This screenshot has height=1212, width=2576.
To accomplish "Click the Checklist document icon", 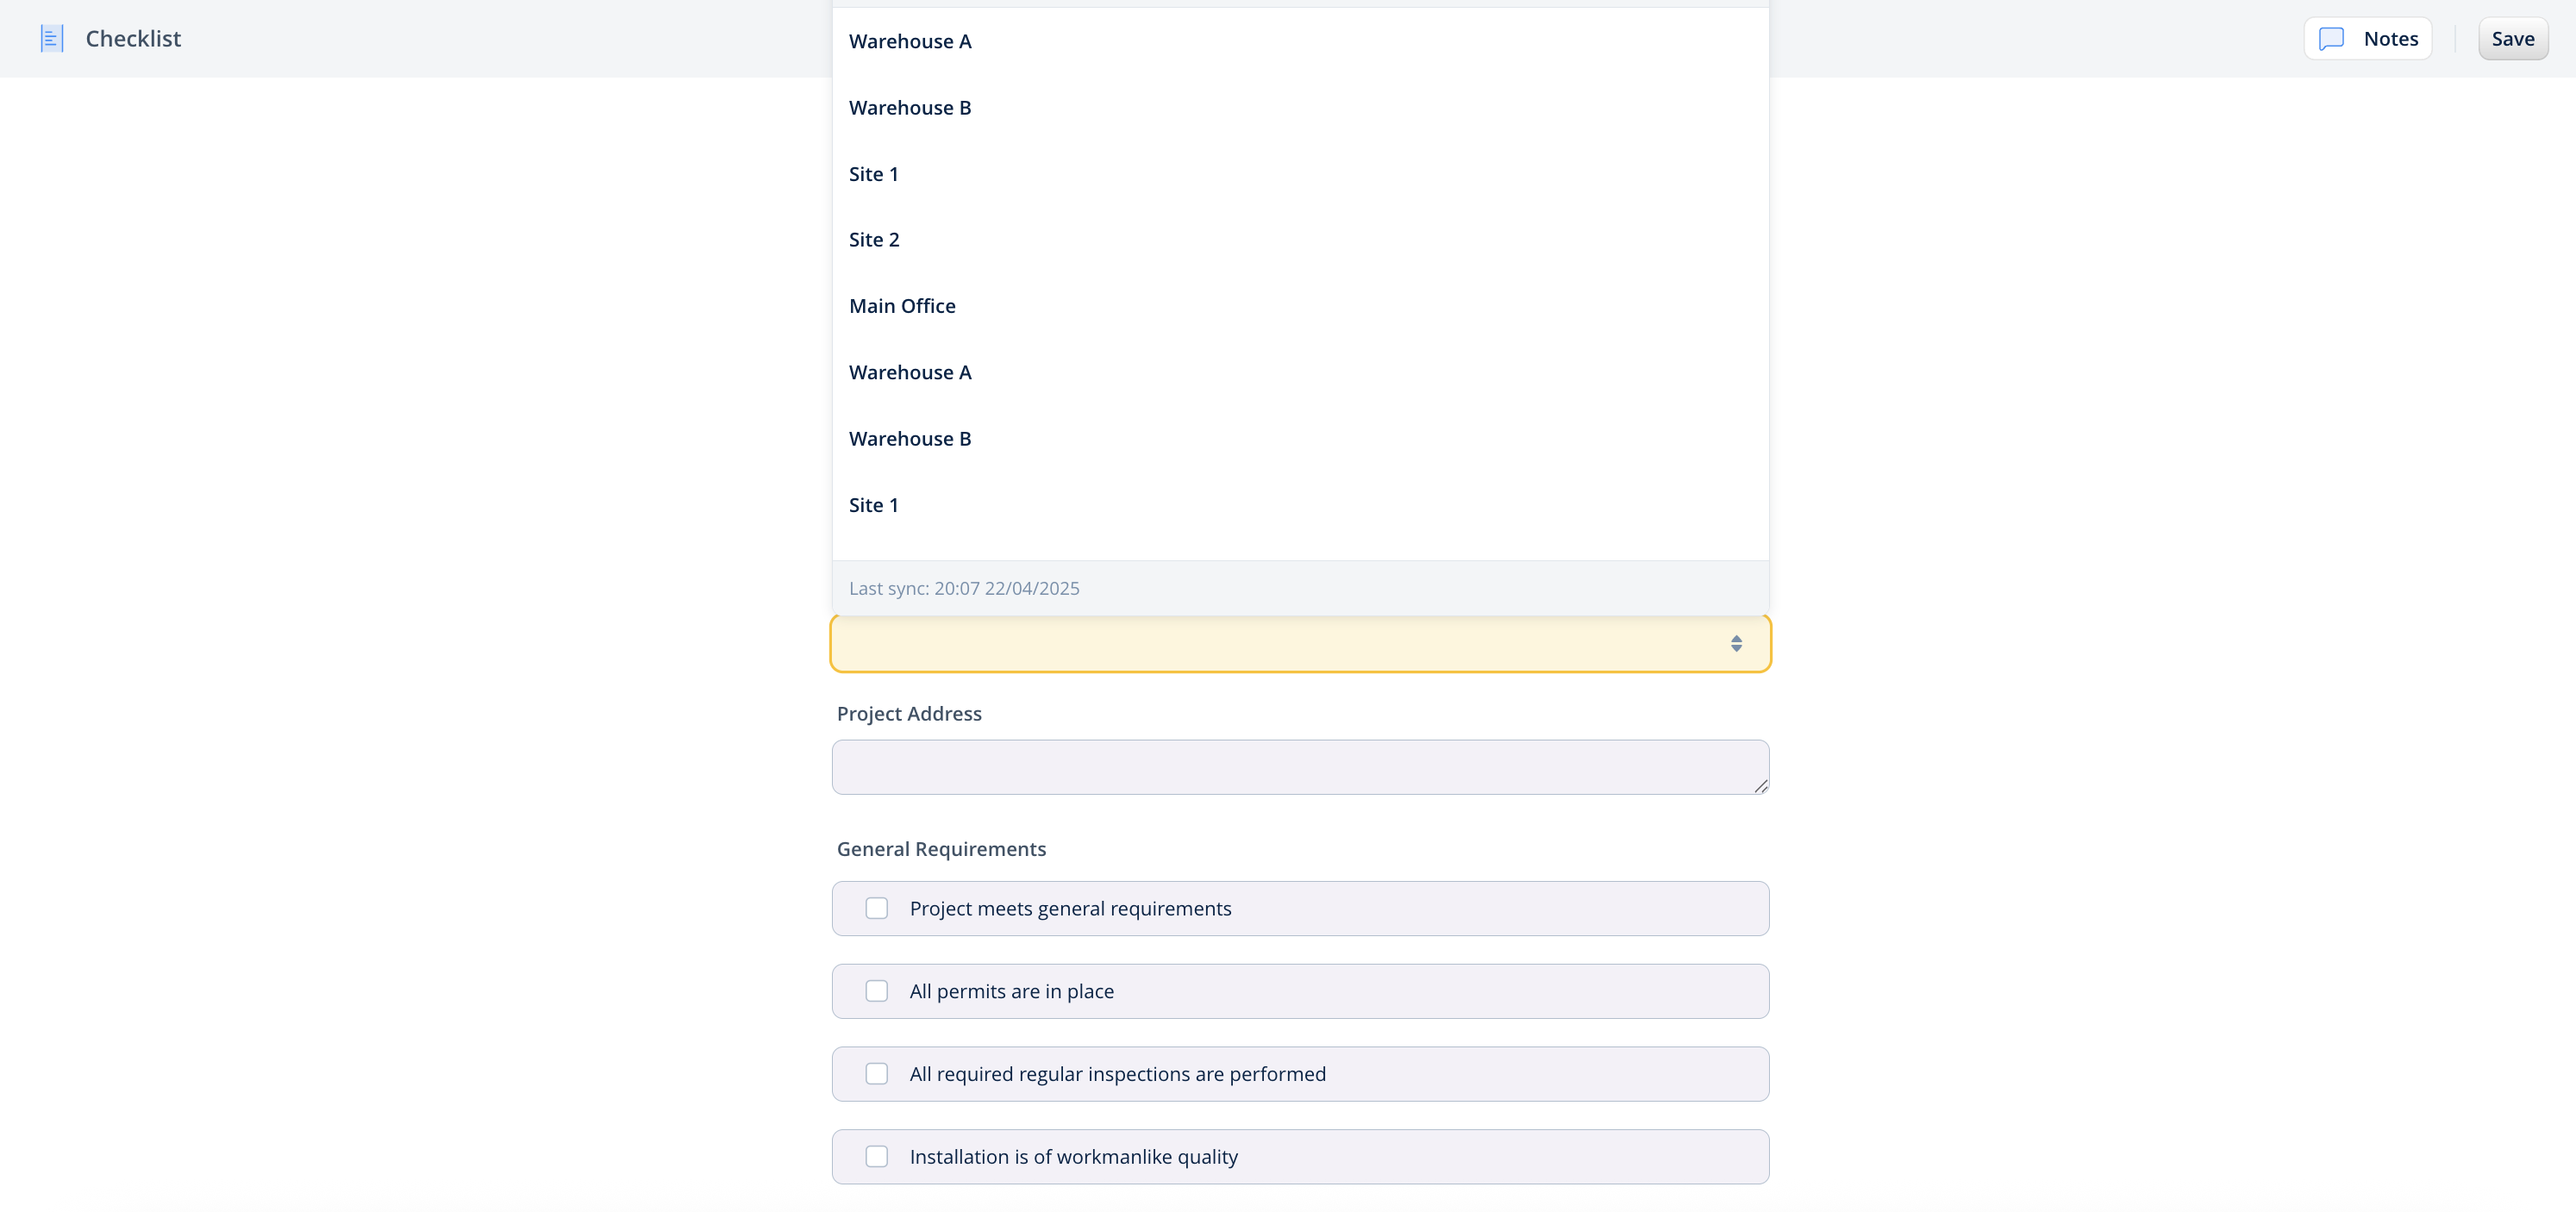I will pos(52,39).
